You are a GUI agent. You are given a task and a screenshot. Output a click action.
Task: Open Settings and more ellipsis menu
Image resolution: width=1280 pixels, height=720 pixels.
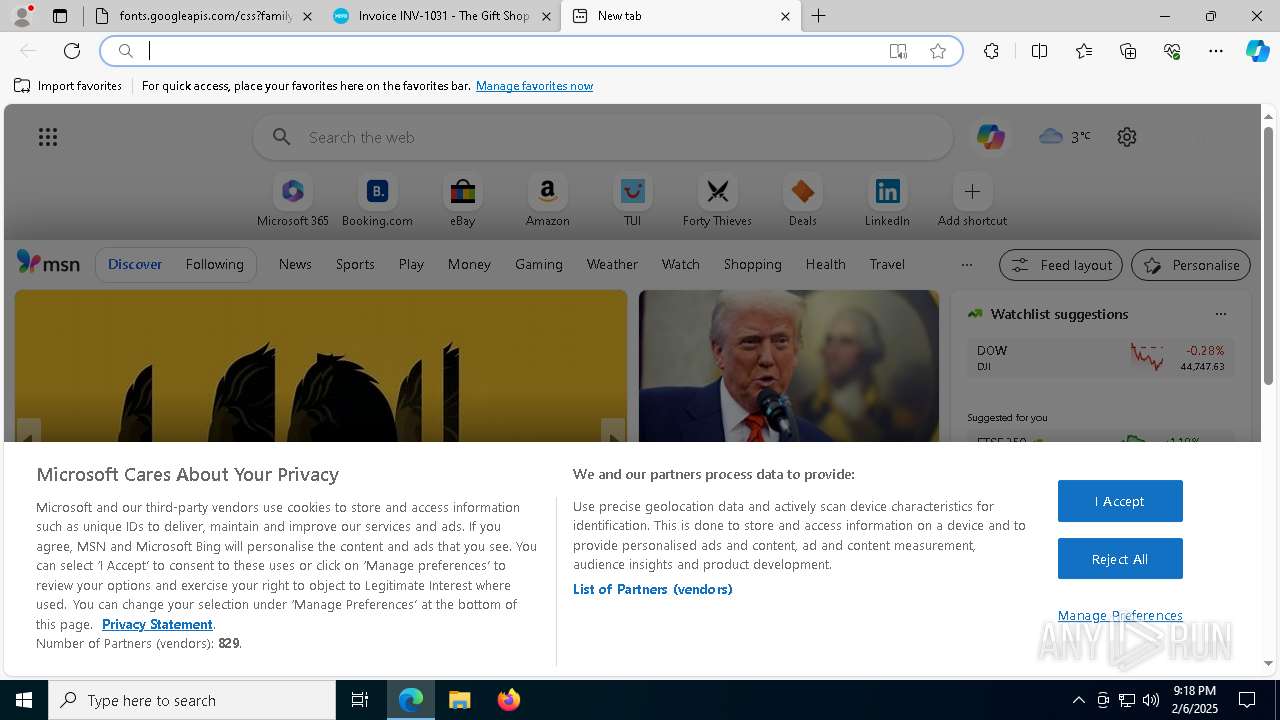1216,51
